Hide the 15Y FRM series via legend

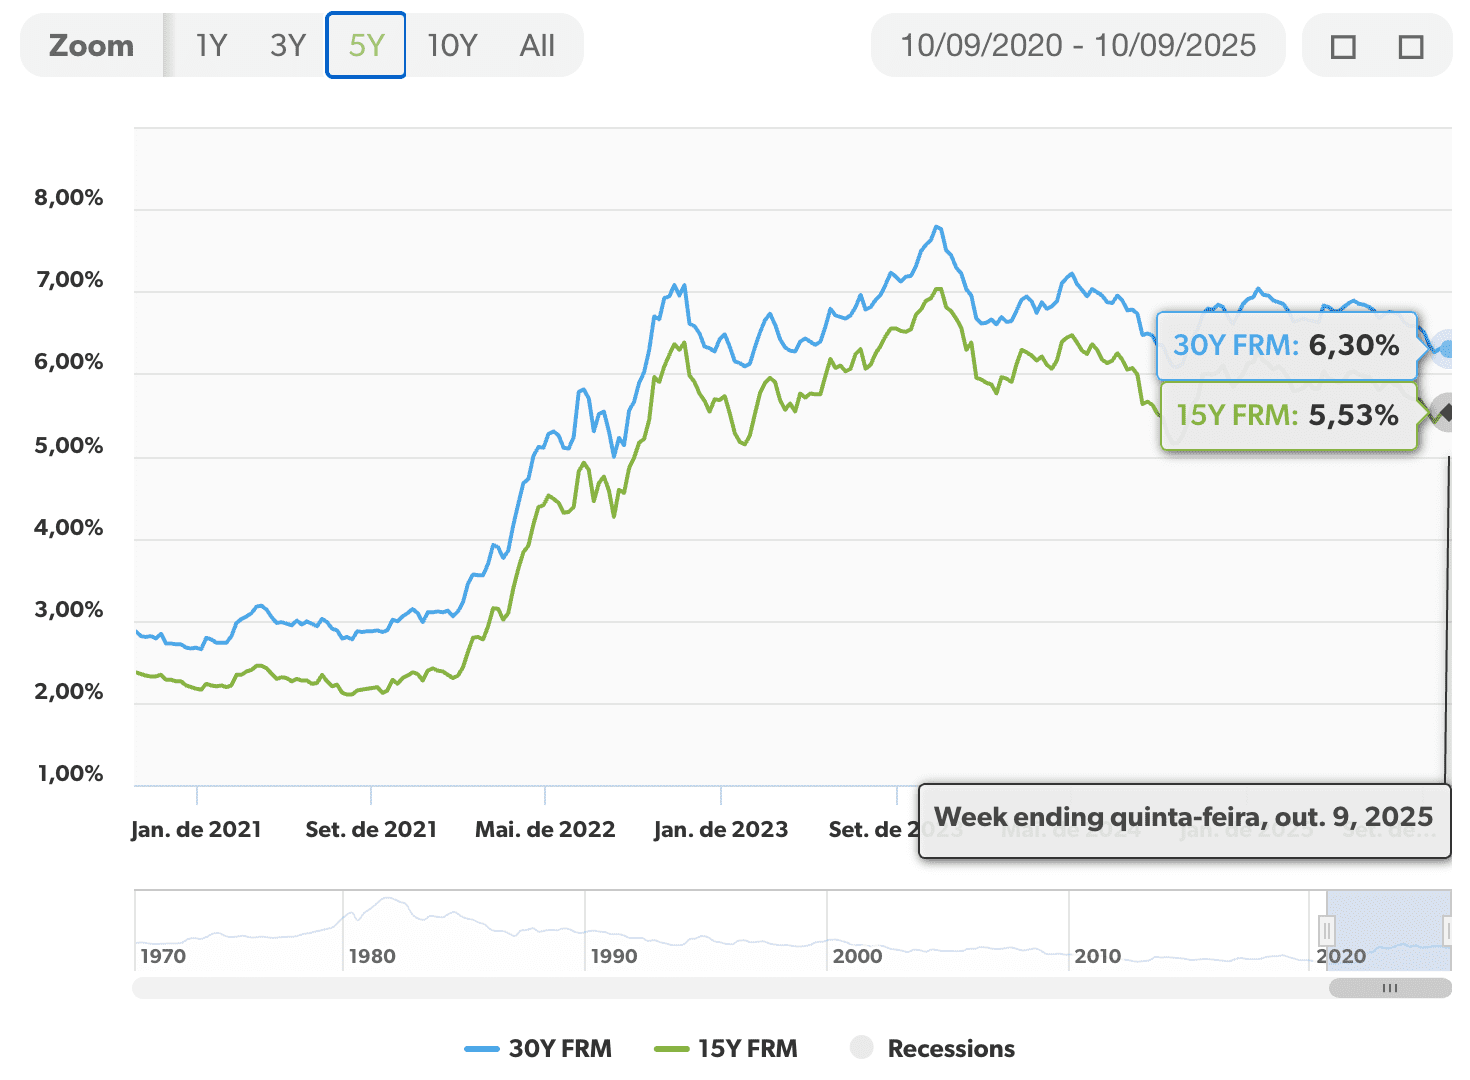pyautogui.click(x=727, y=1049)
